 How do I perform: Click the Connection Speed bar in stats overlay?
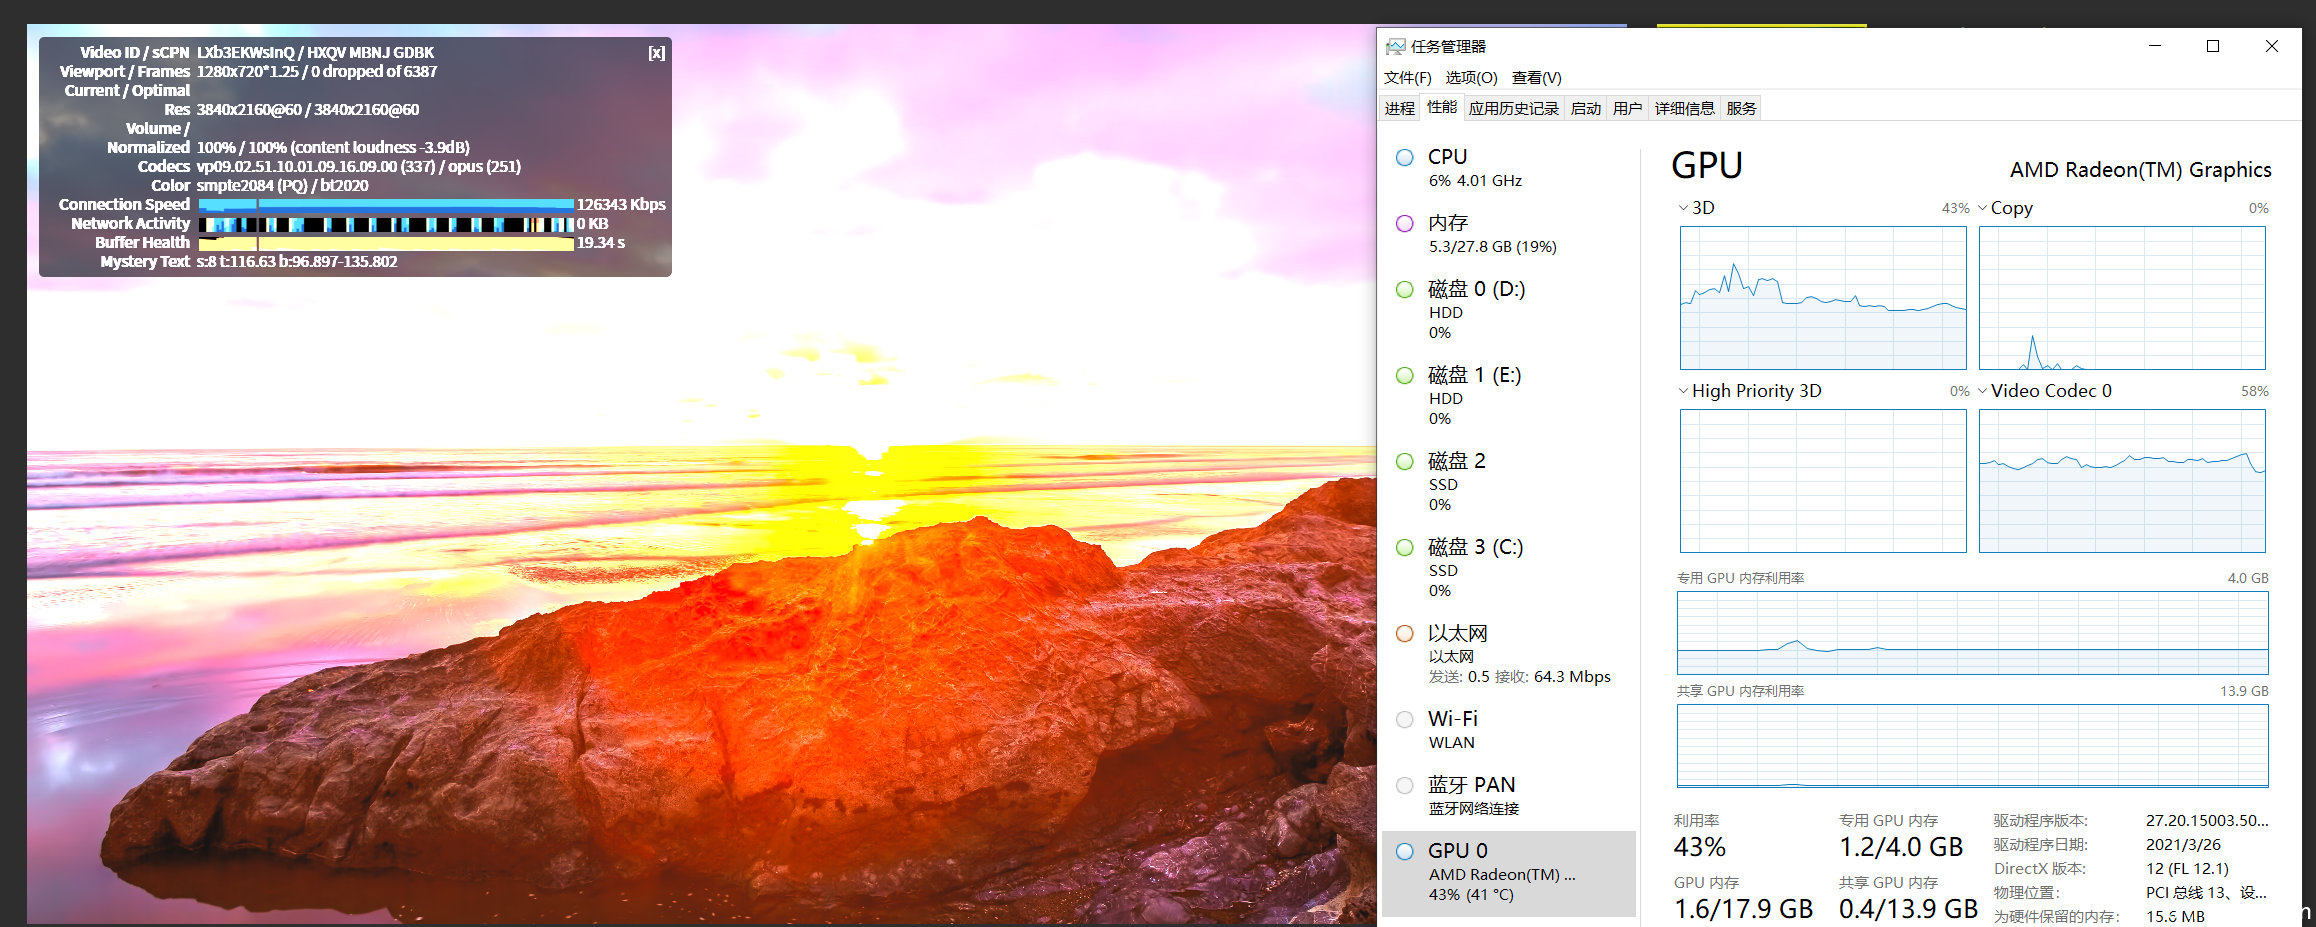click(386, 204)
